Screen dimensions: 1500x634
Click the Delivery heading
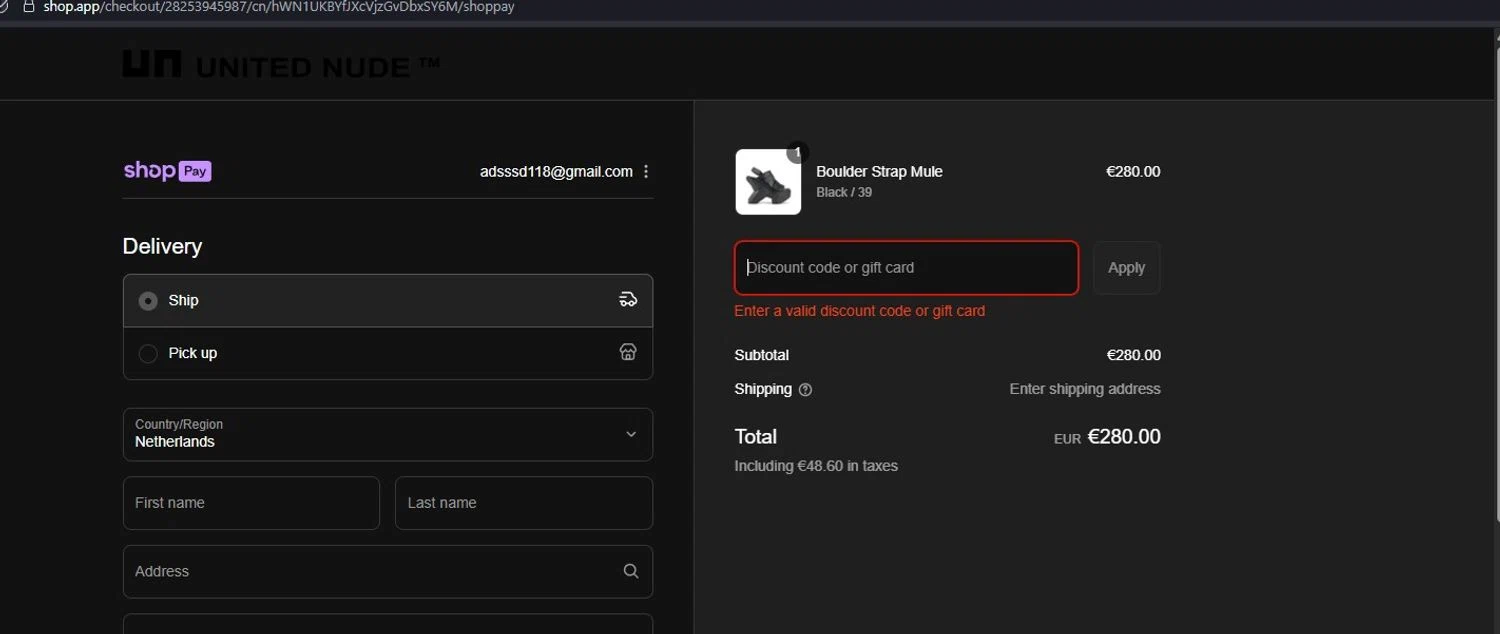click(162, 246)
